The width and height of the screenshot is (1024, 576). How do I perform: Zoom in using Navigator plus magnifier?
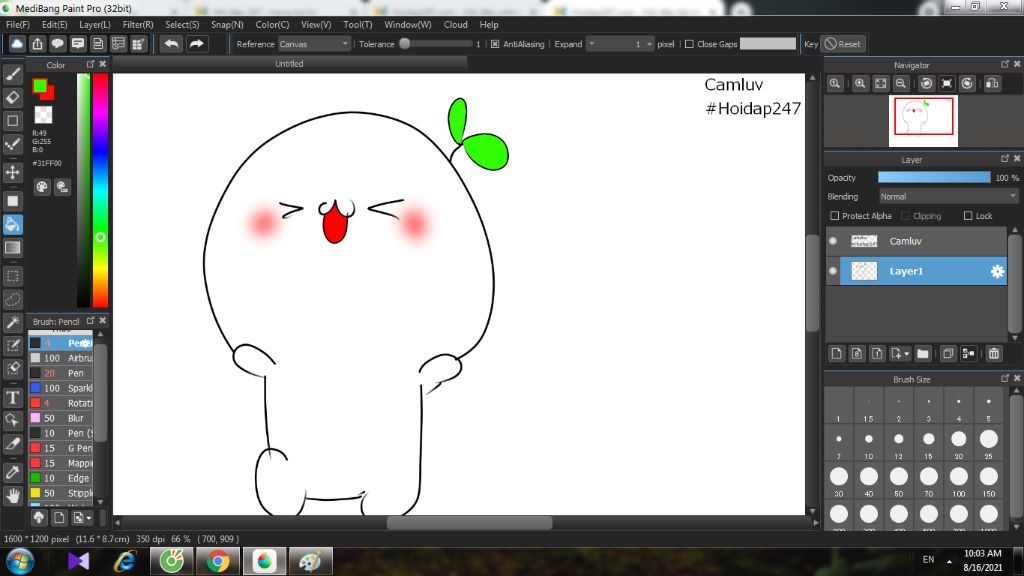click(860, 84)
